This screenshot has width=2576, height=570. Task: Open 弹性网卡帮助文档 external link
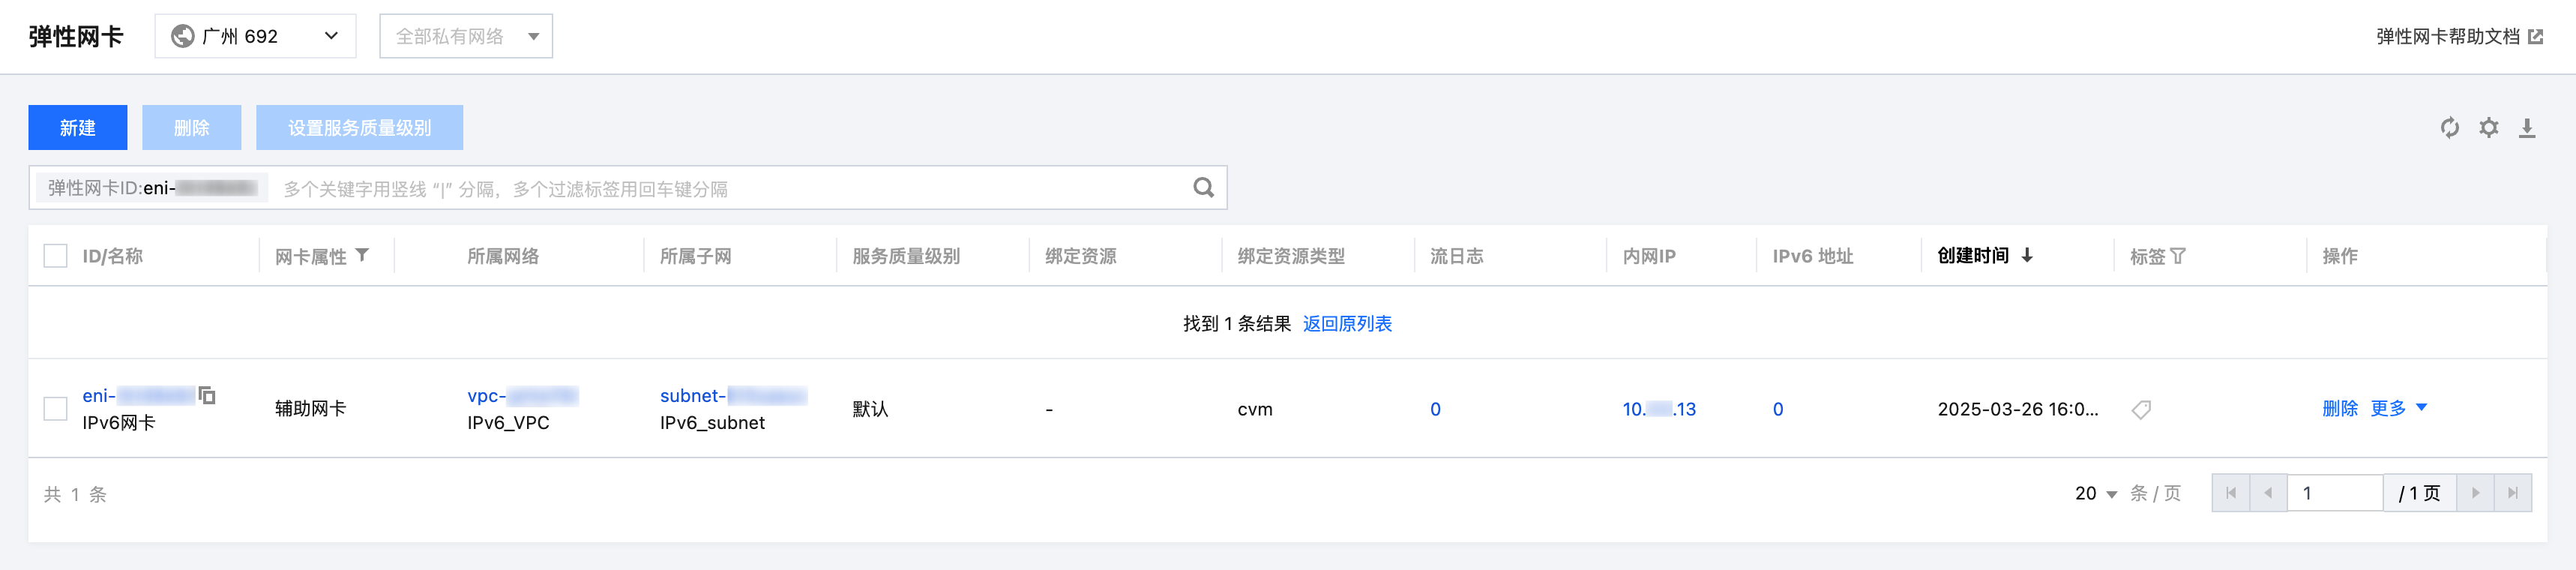2459,37
